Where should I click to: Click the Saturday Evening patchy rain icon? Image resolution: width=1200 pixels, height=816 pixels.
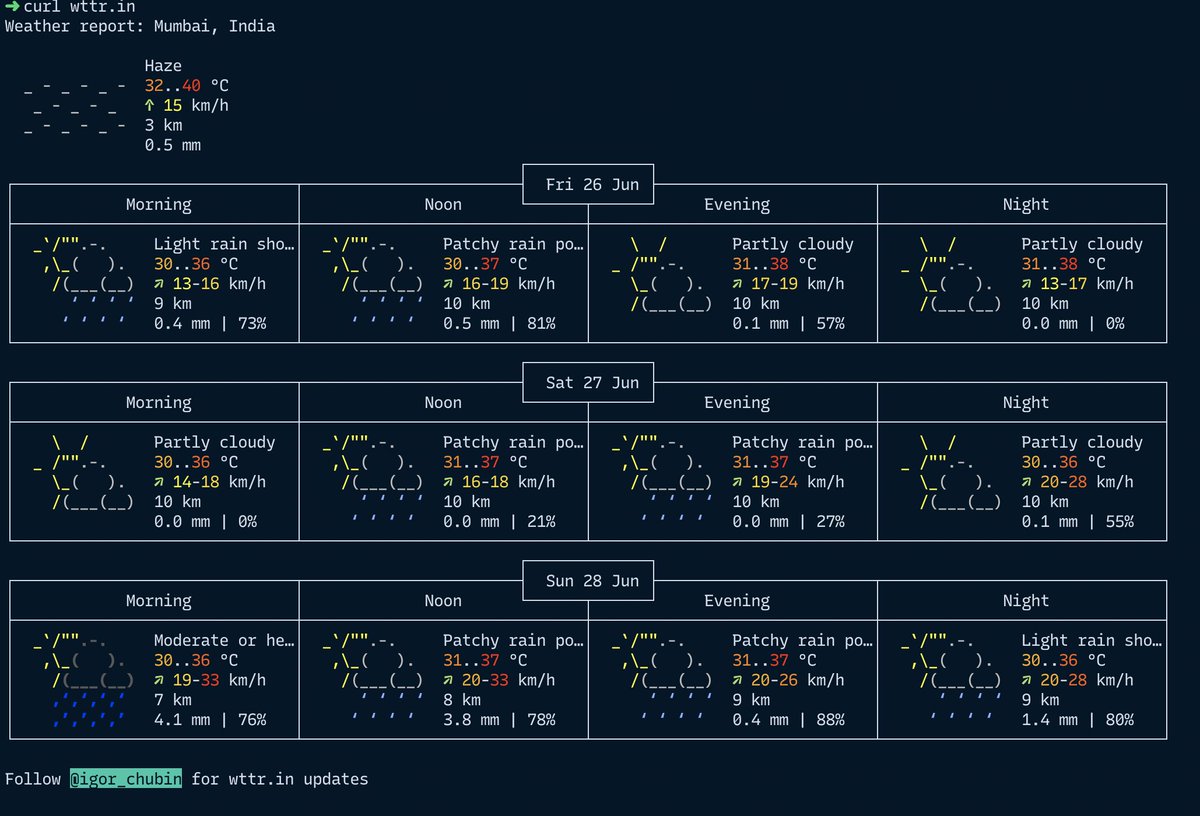pos(662,480)
